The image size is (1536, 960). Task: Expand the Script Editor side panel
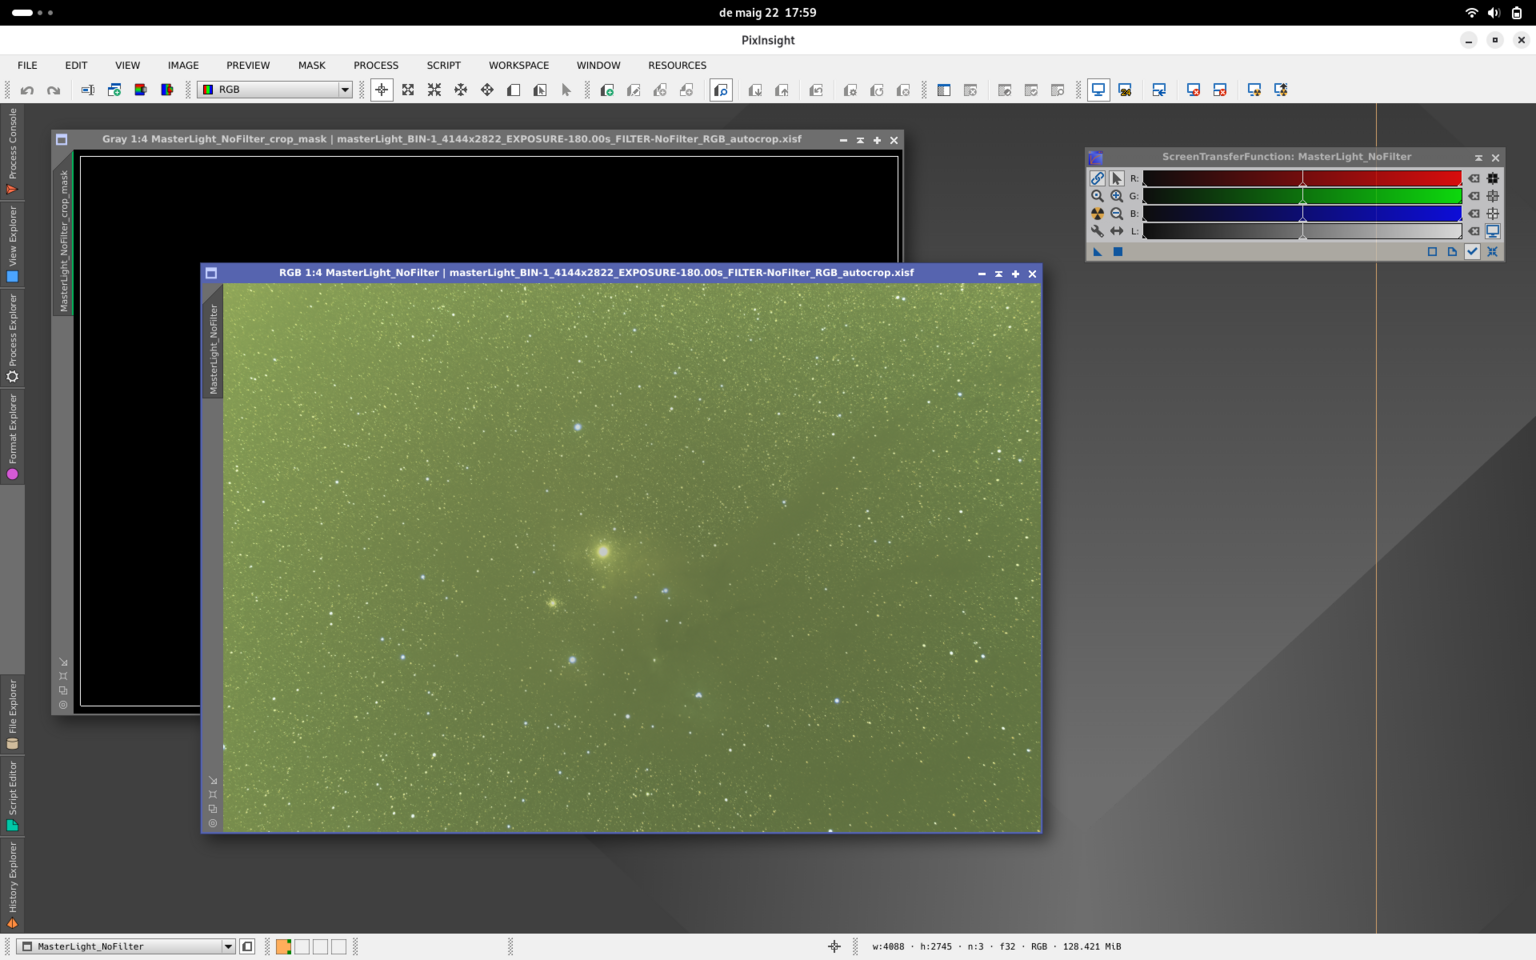coord(12,795)
